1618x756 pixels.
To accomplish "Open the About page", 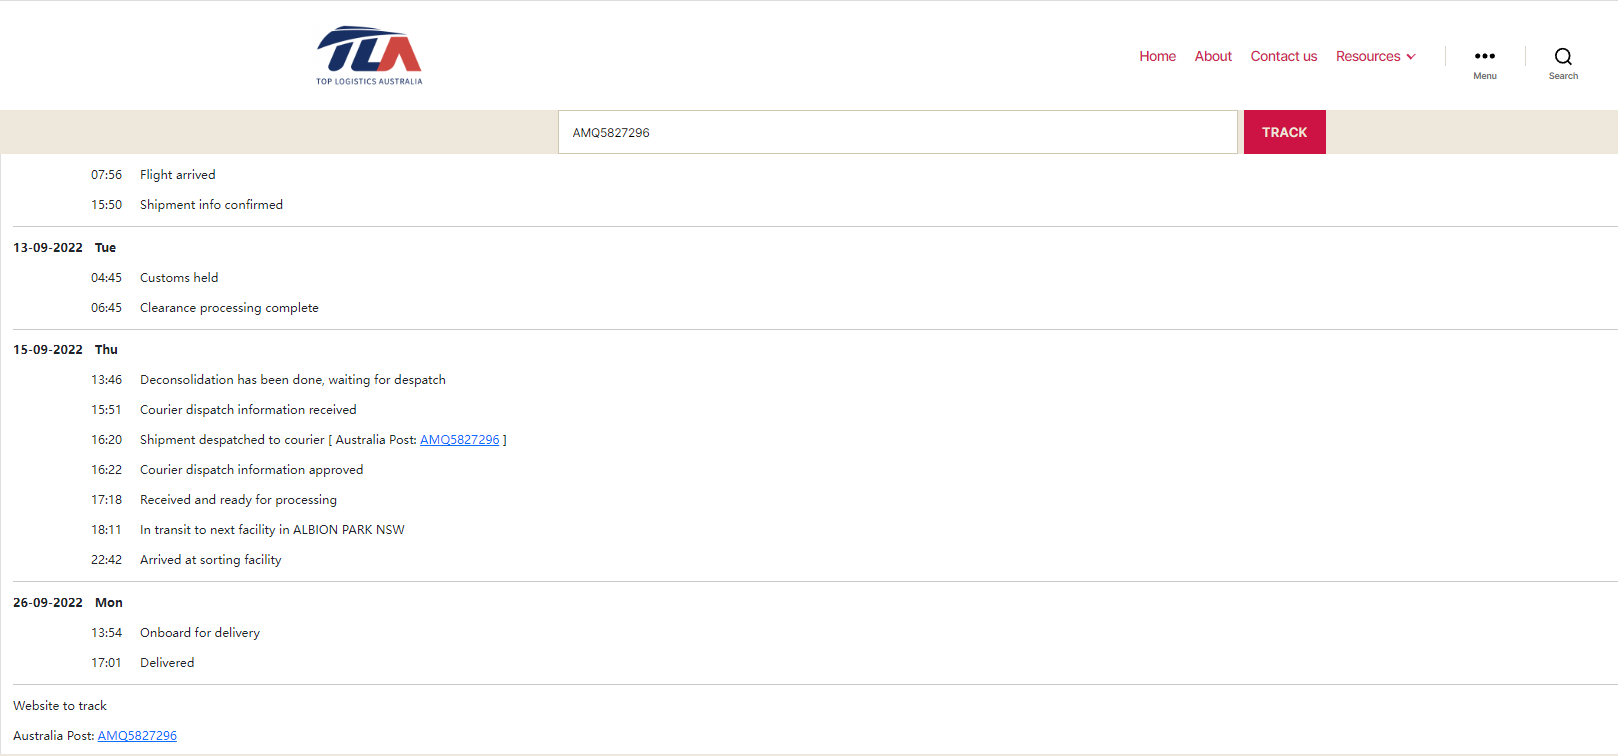I will click(x=1213, y=56).
